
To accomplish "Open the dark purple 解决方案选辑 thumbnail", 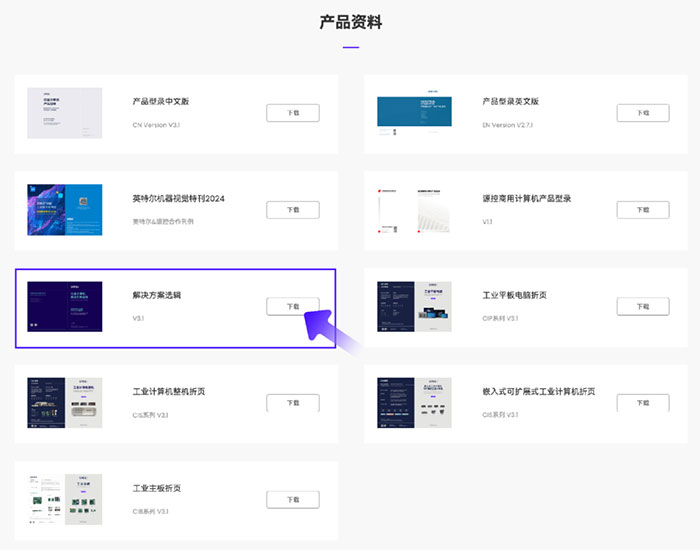I will [x=65, y=306].
